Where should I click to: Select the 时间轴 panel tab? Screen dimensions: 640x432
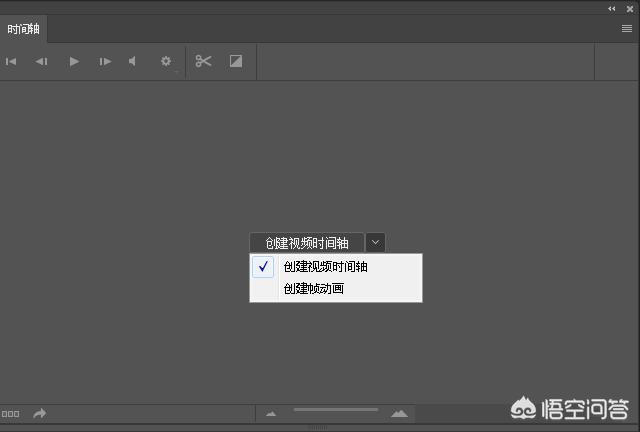[x=23, y=30]
